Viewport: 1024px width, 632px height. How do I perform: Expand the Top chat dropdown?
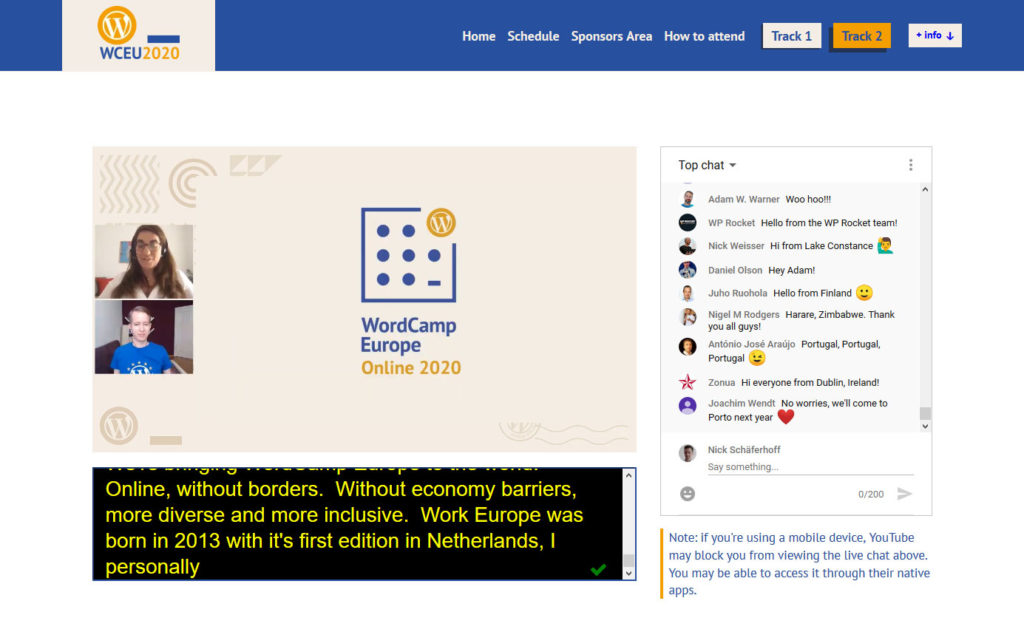coord(707,165)
